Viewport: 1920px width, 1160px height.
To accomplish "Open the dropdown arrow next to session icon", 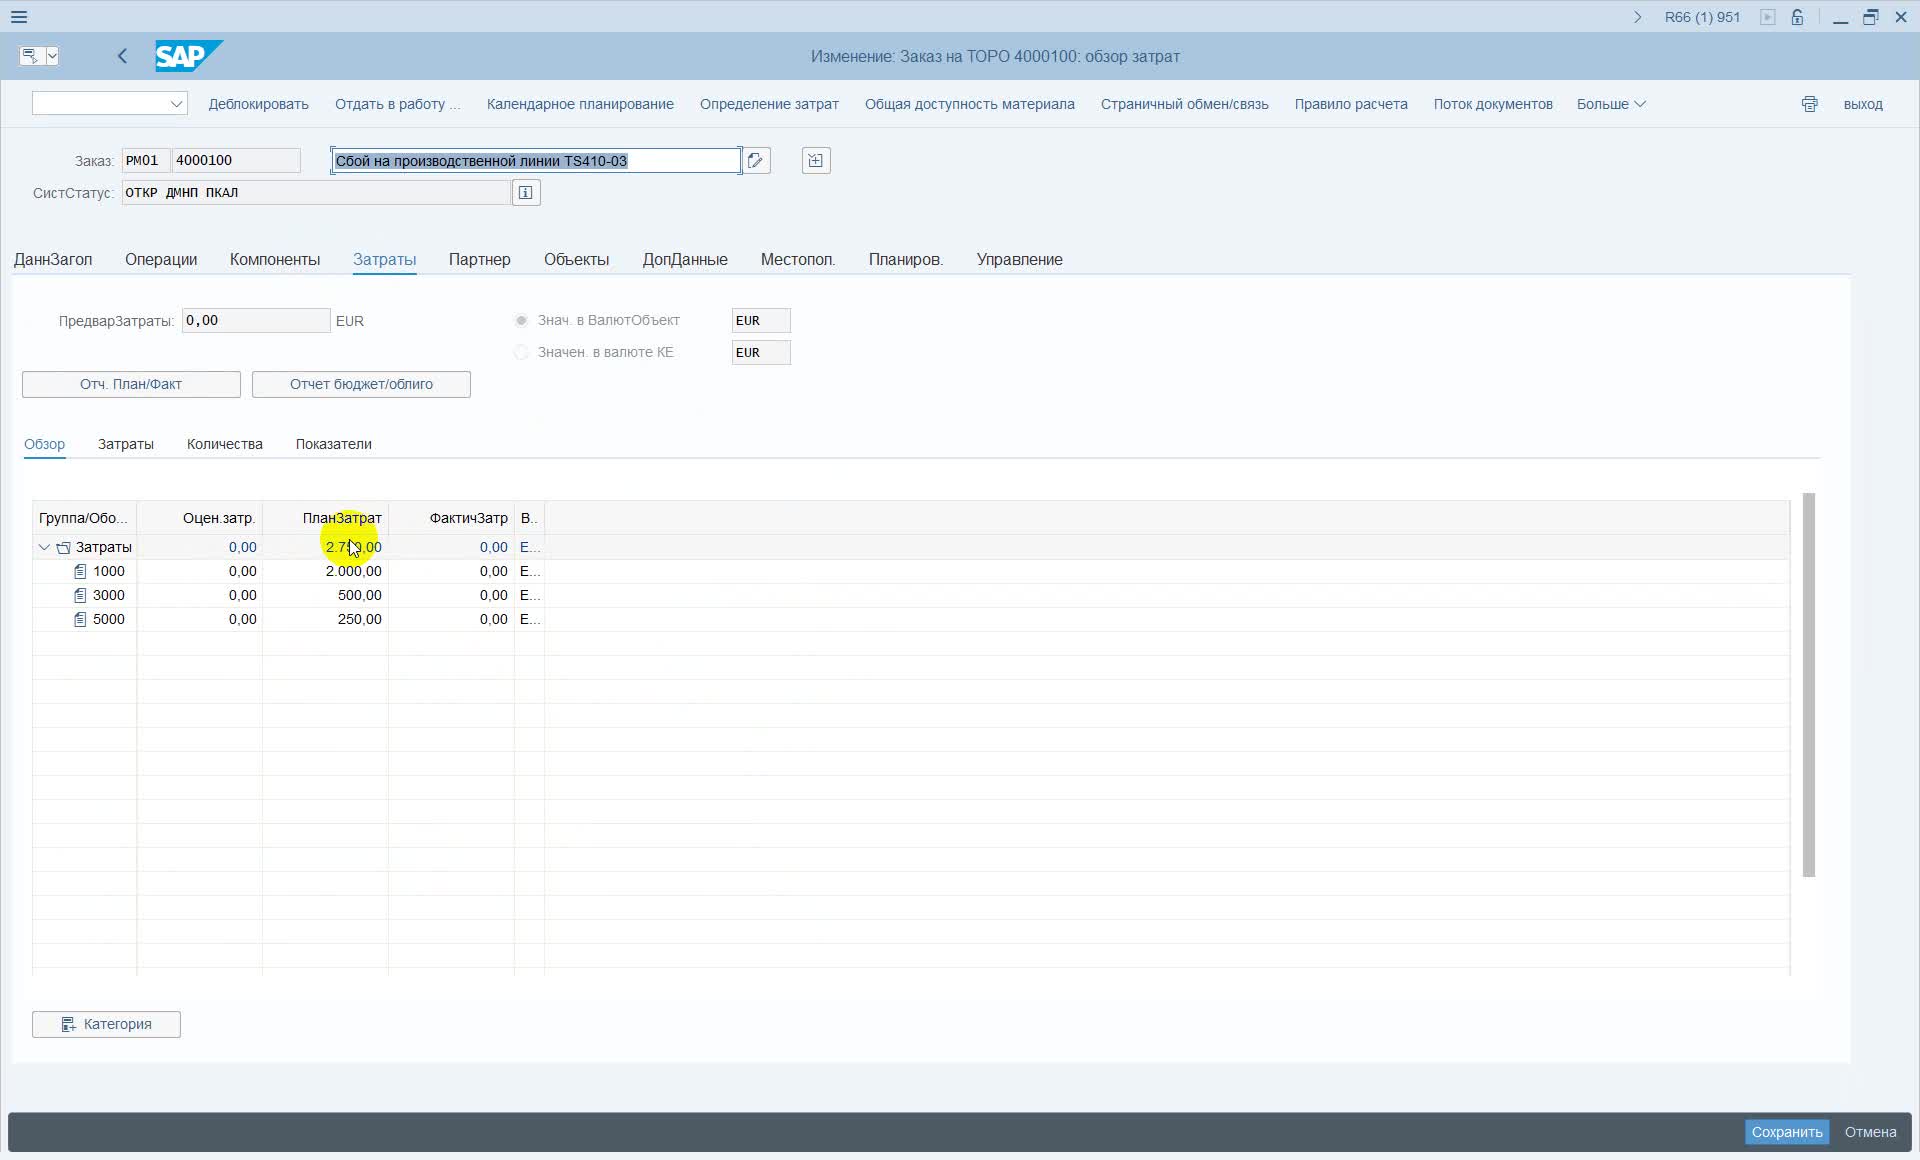I will pos(52,56).
